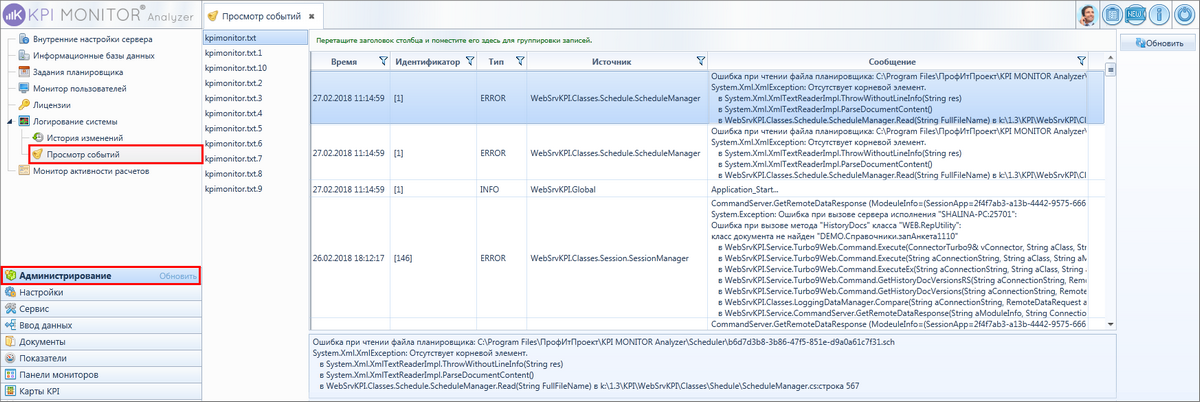
Task: Select История изменений in the tree
Action: tap(85, 137)
